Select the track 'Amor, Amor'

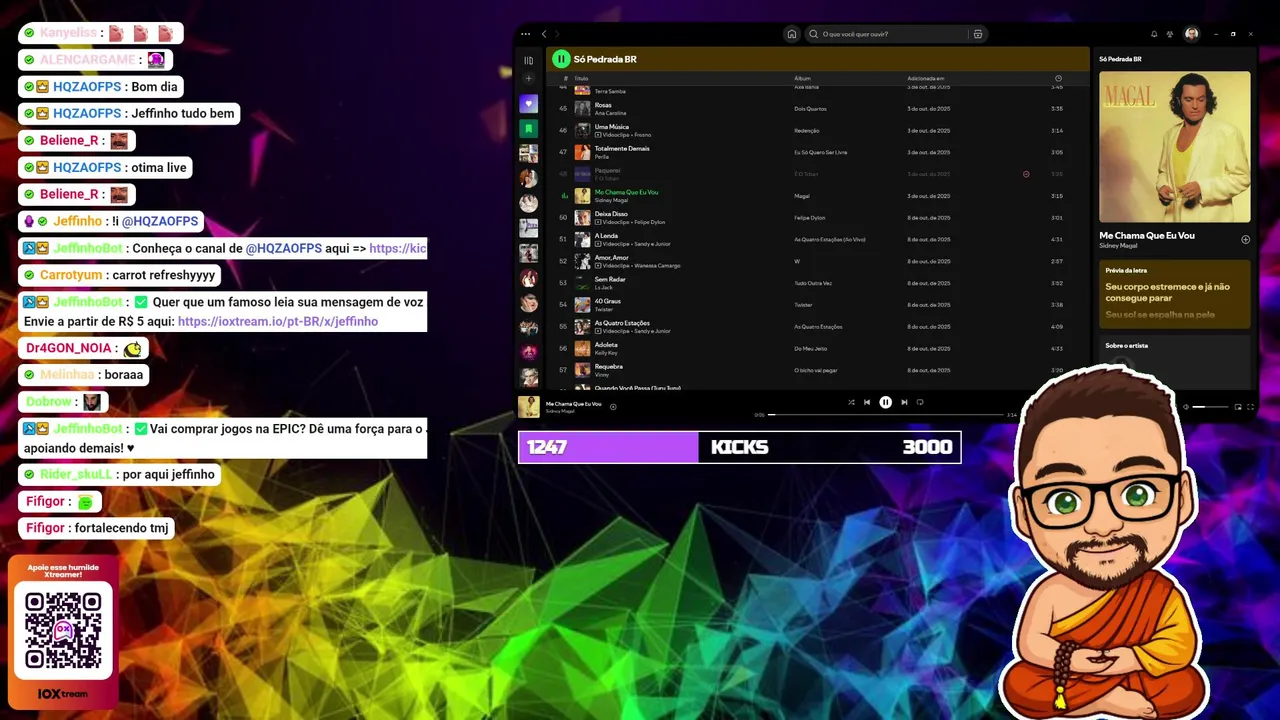pos(612,257)
